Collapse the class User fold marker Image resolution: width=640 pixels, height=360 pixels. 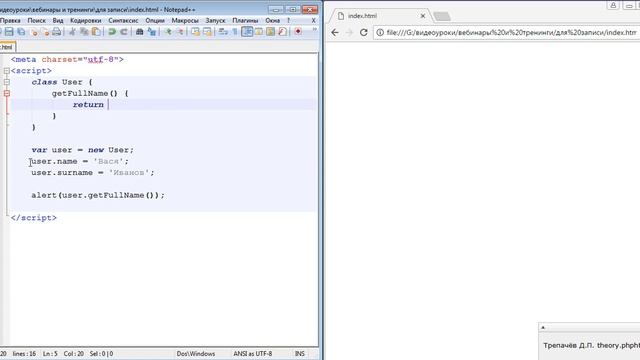(7, 82)
